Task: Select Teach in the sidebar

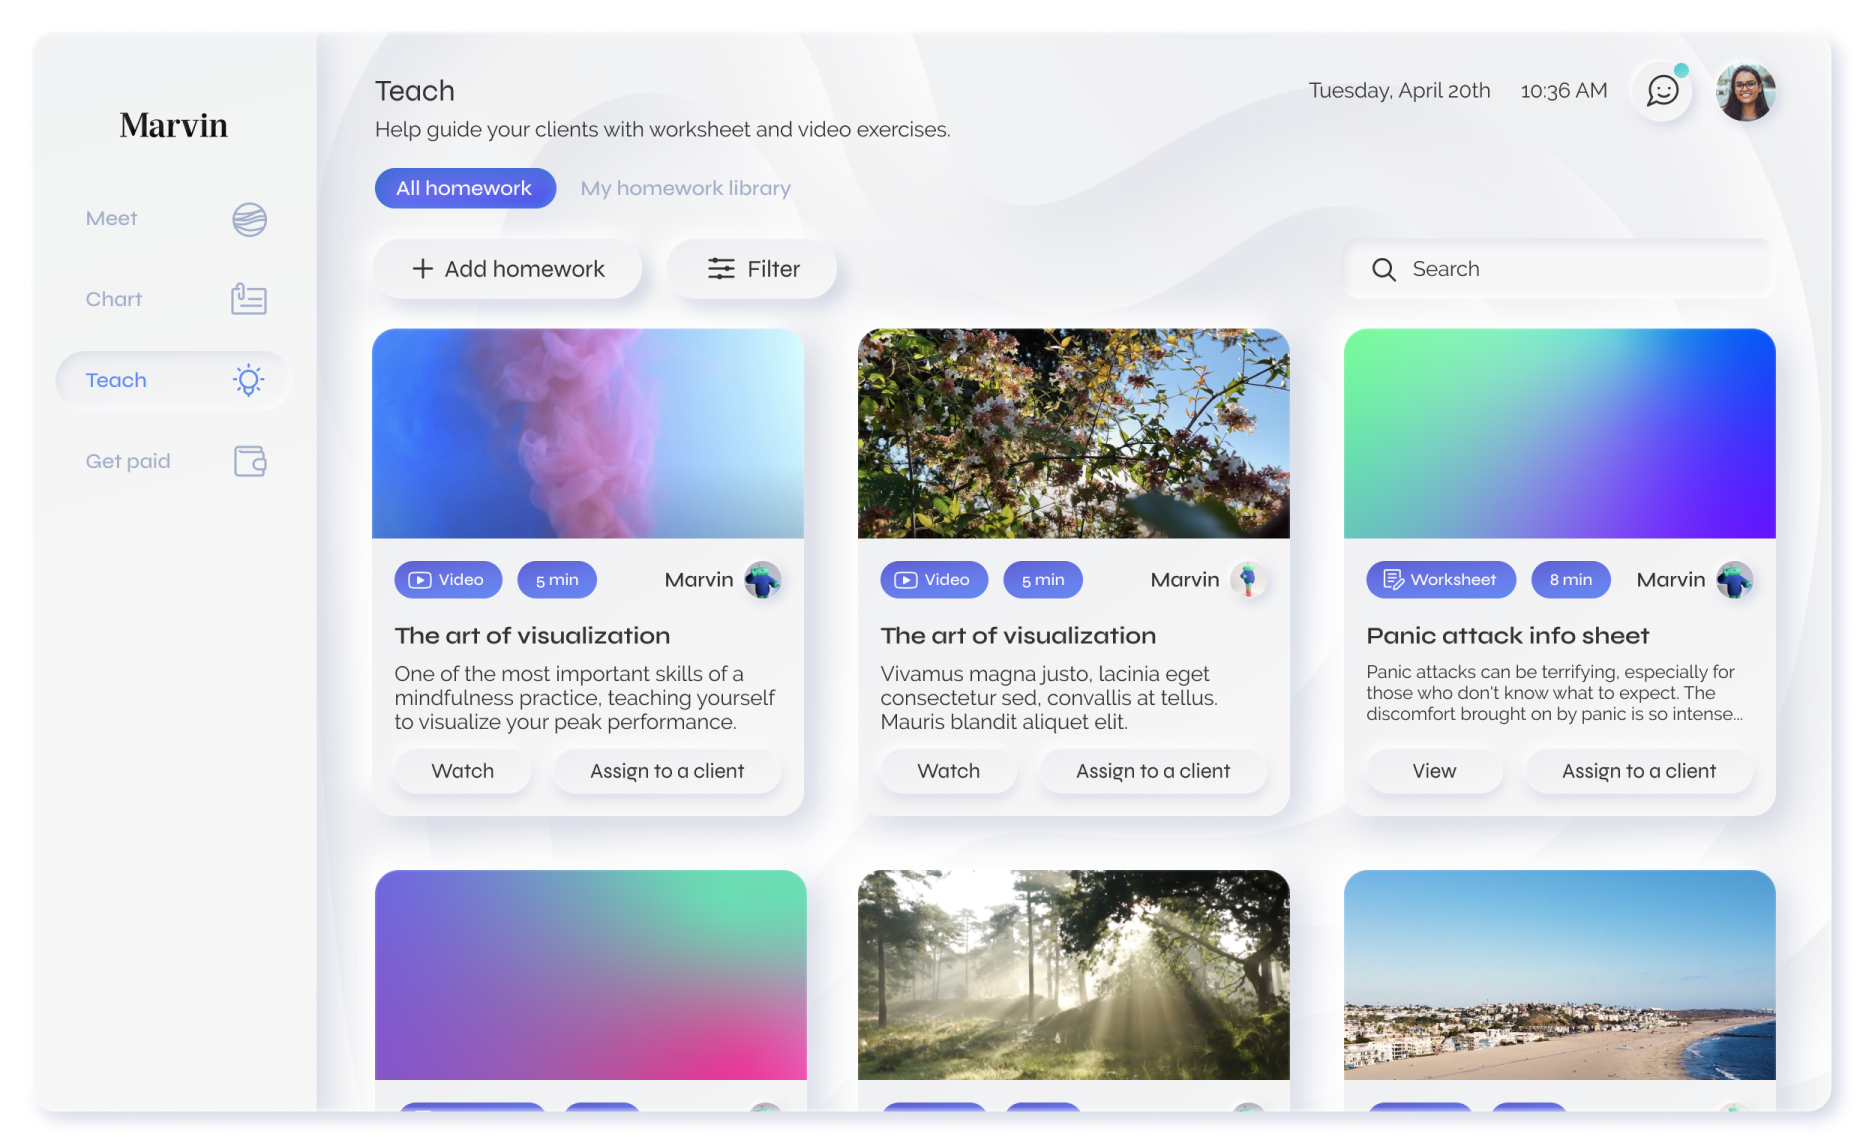Action: pos(174,380)
